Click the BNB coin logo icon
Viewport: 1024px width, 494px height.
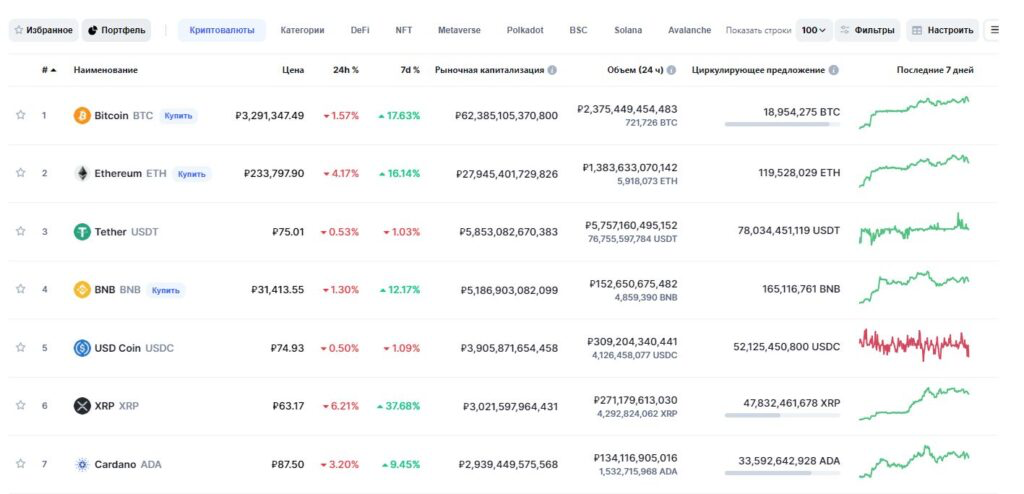pos(82,290)
